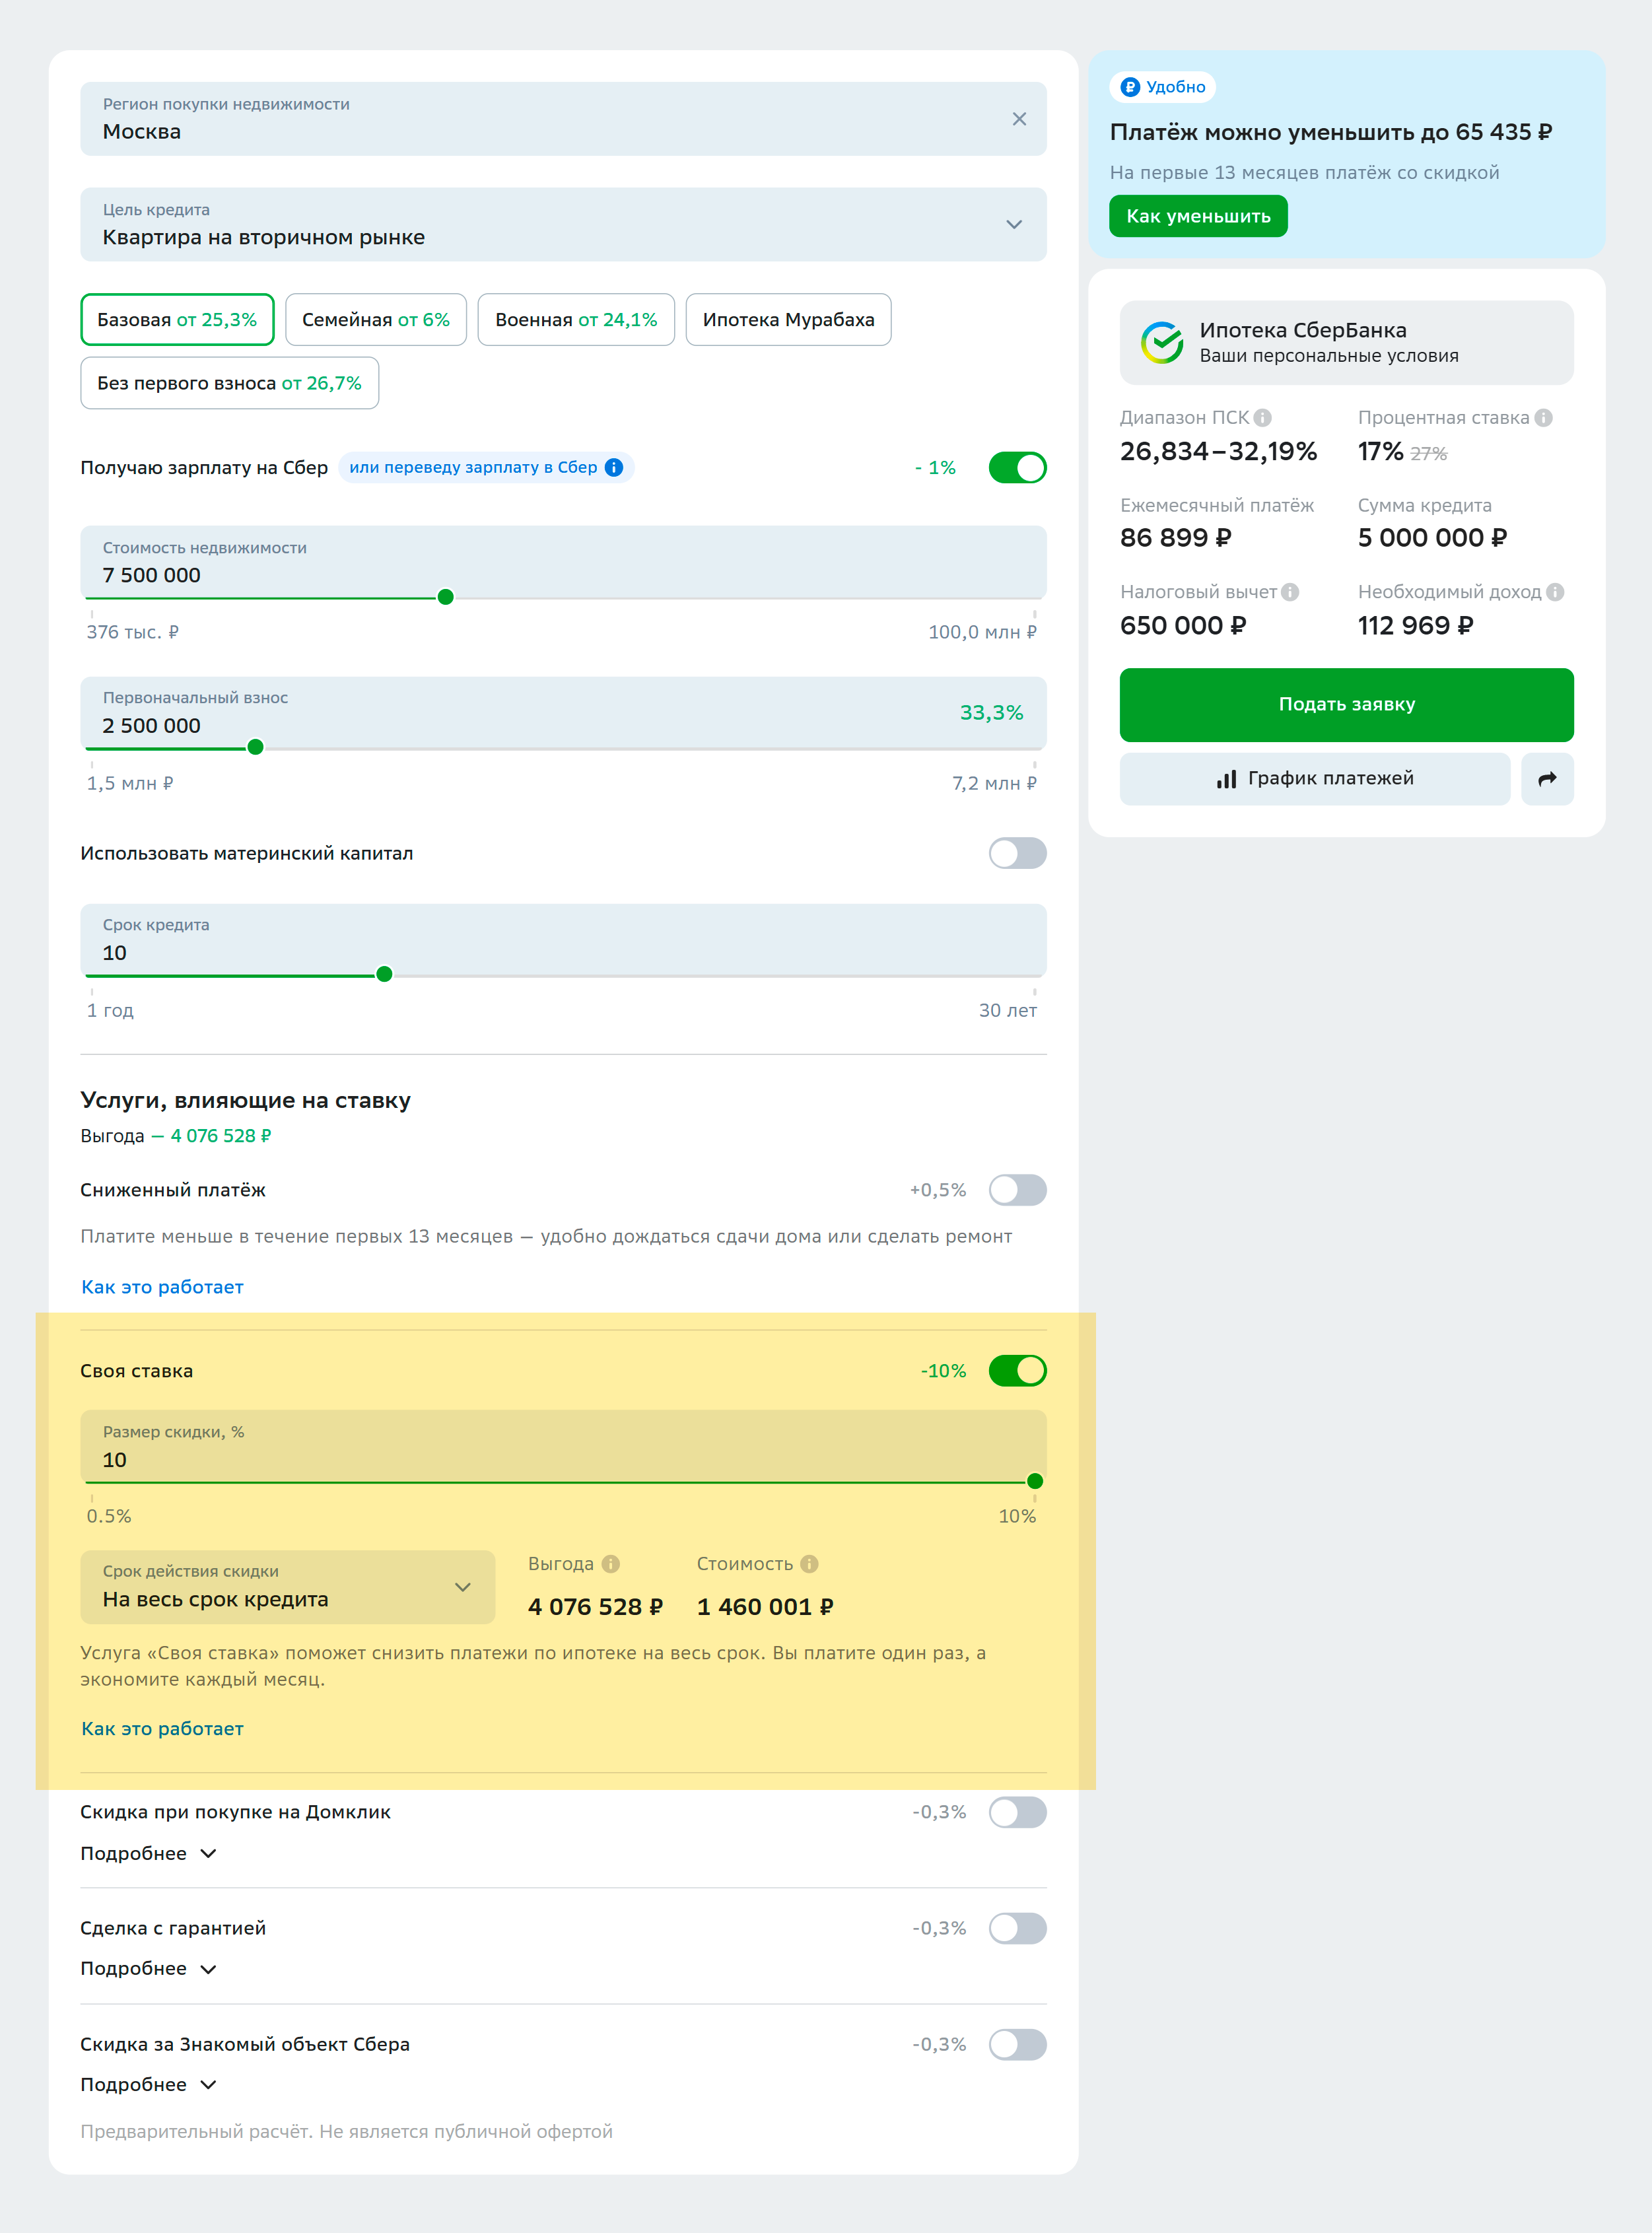Click the info icon in salary transfer chip
The height and width of the screenshot is (2233, 1652).
(614, 468)
